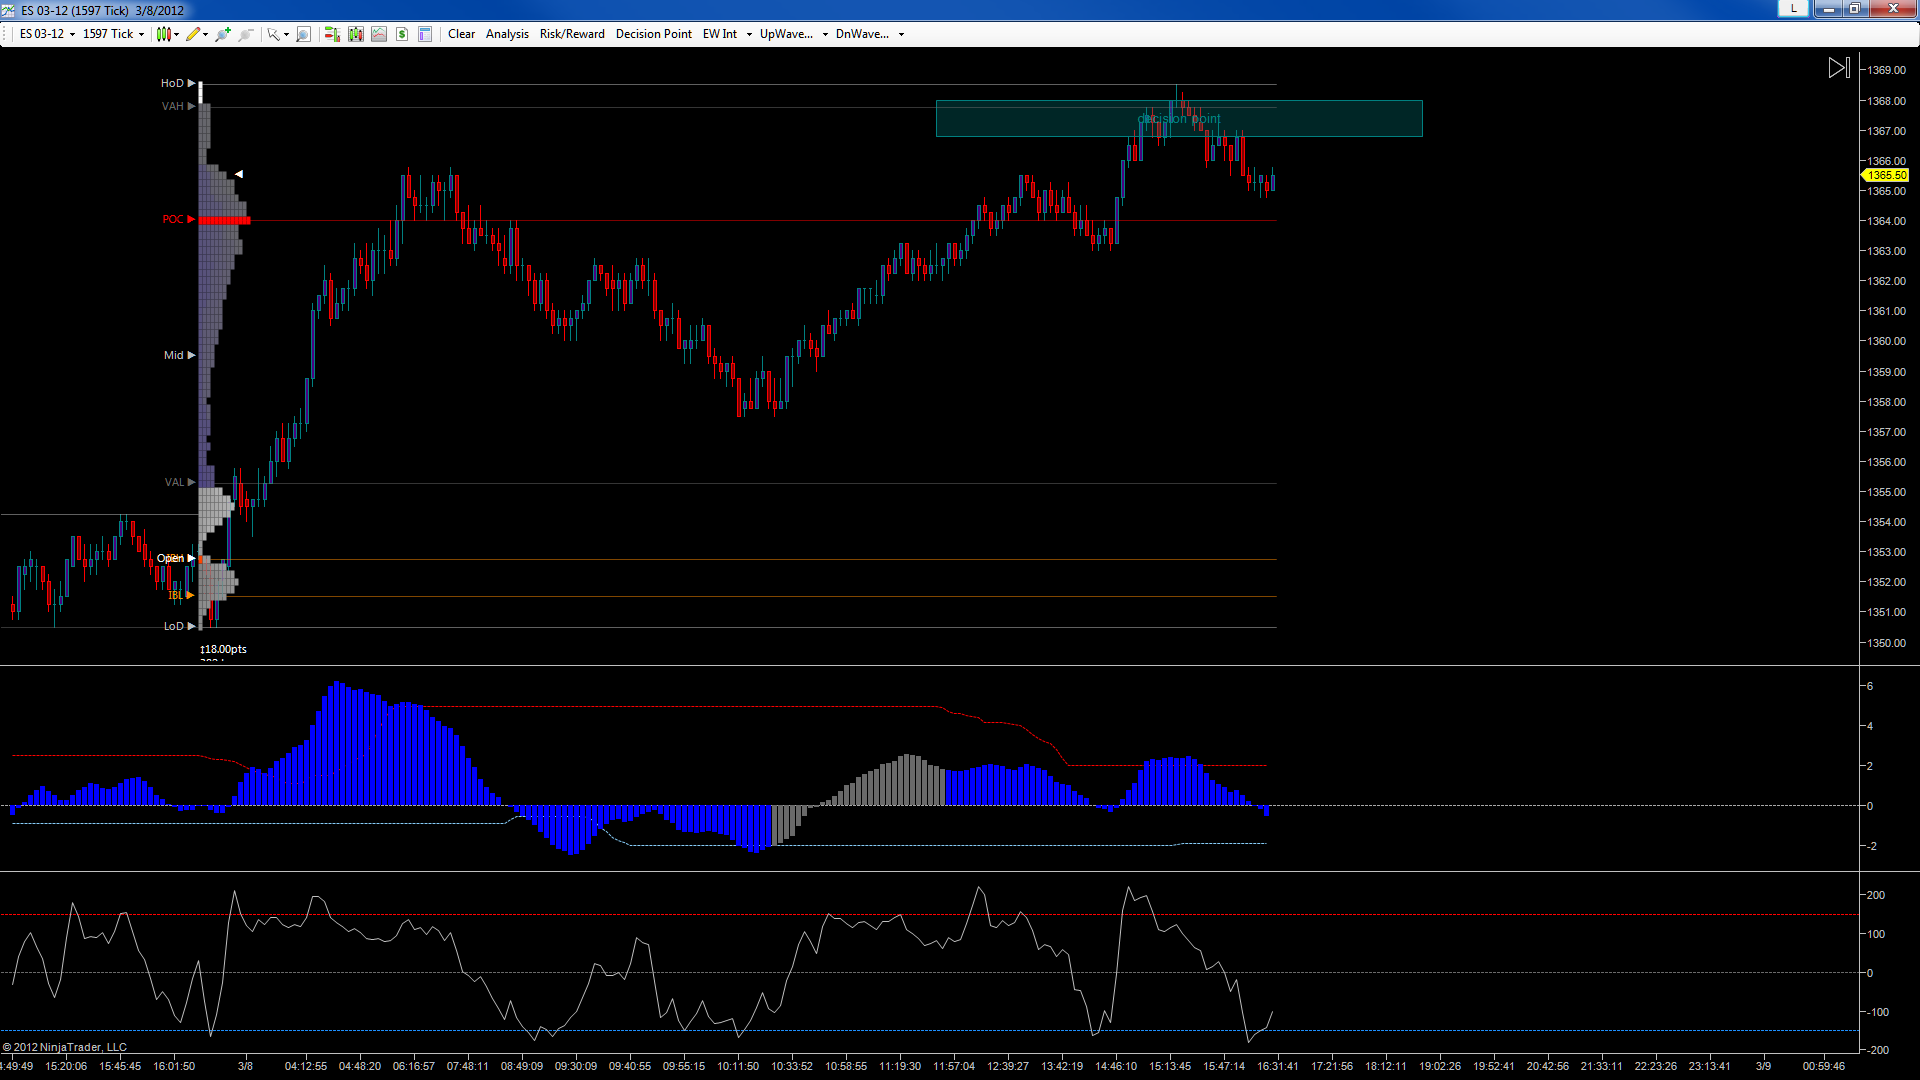This screenshot has height=1080, width=1920.
Task: Click the 1369.00 price axis label
Action: coord(1887,70)
